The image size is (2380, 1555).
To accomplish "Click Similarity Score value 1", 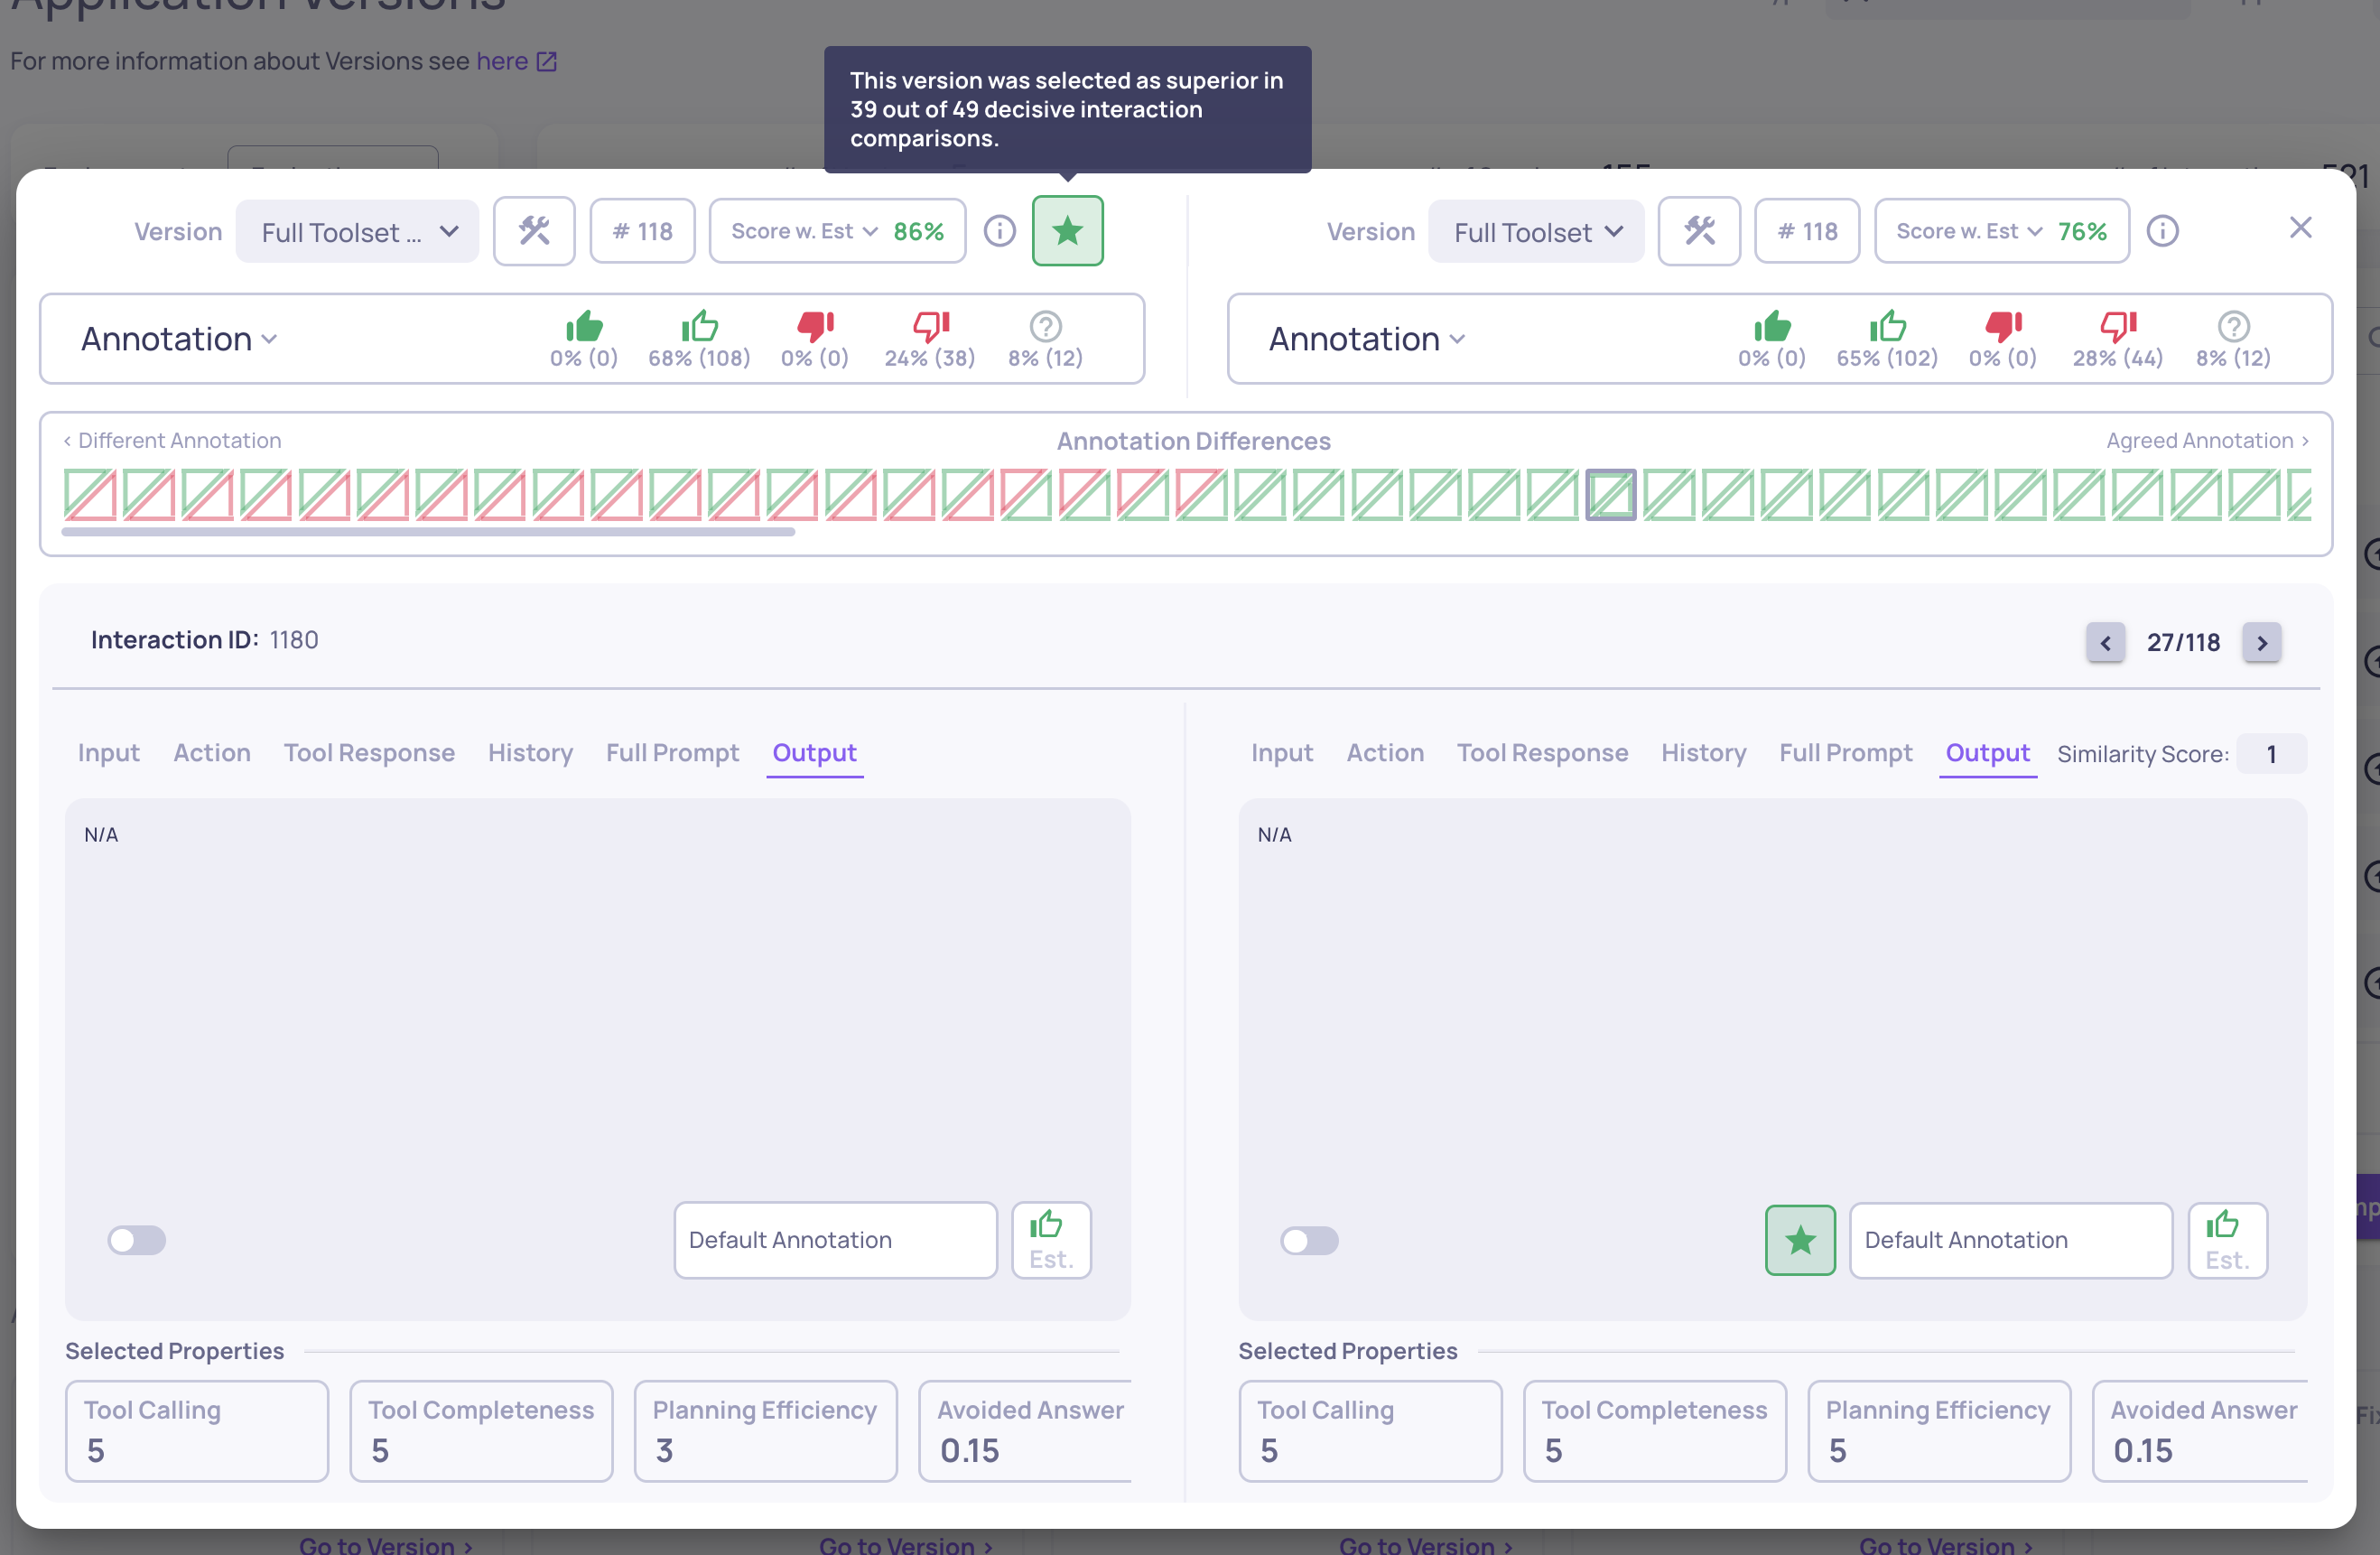I will click(2271, 754).
